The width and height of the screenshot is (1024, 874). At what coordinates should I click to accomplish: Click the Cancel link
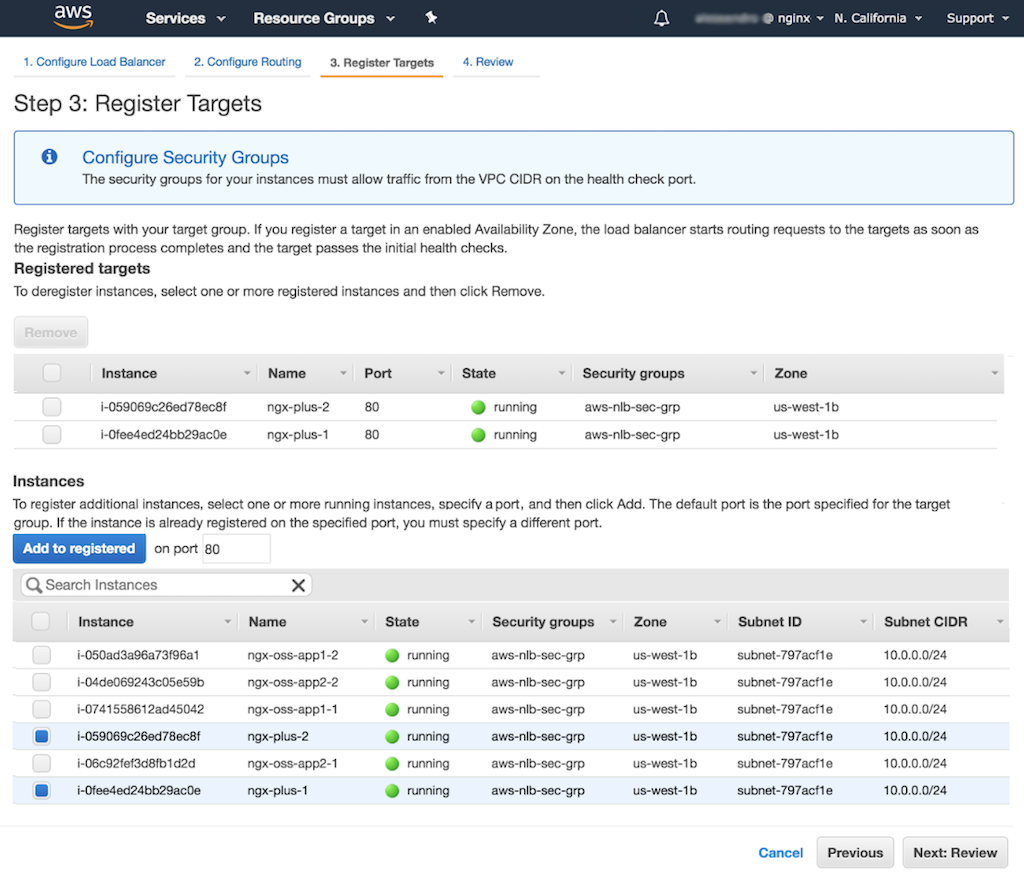[780, 853]
